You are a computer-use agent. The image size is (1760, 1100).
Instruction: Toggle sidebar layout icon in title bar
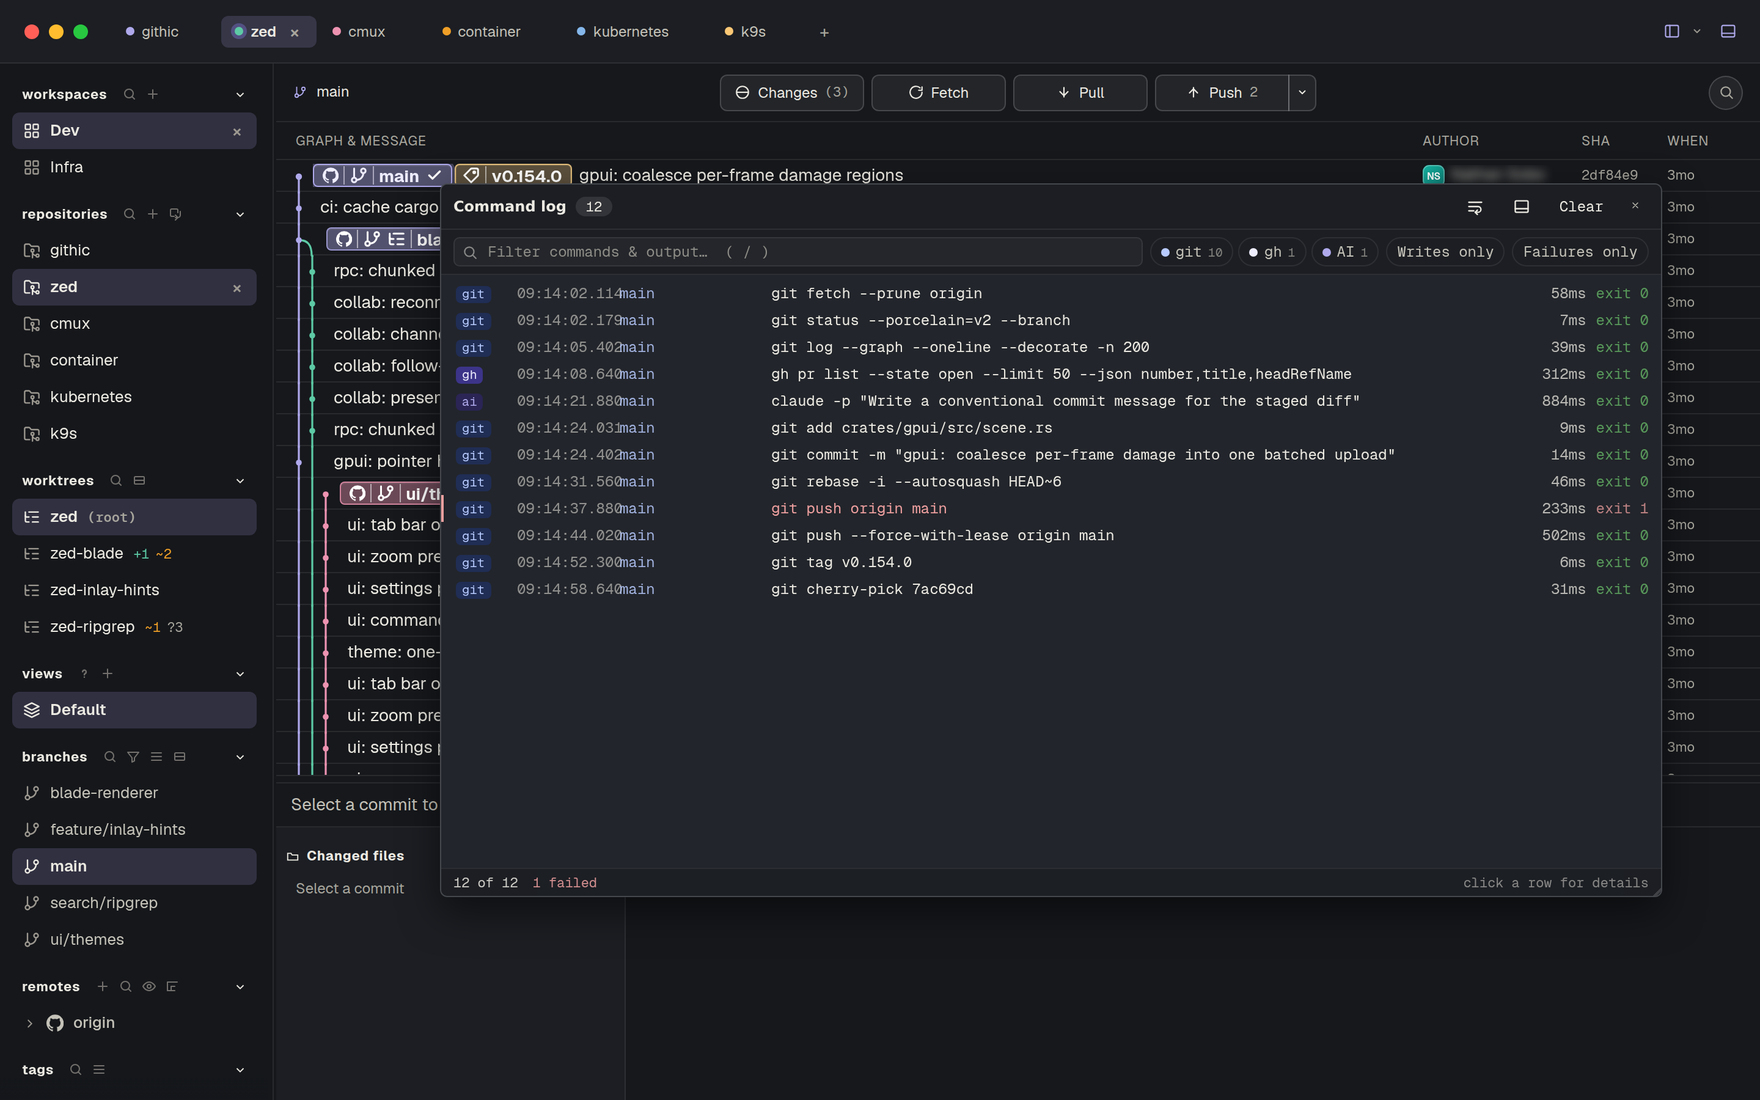pos(1672,31)
